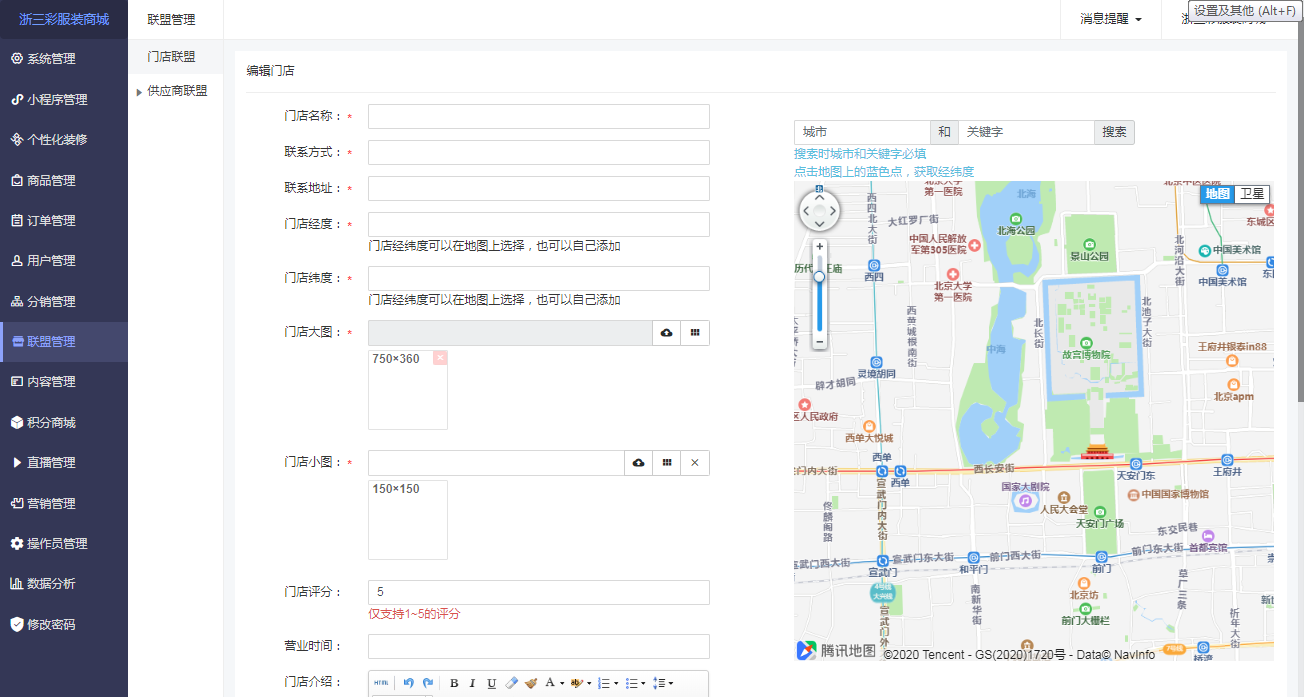Focus the 联系方式 input field
Viewport: 1304px width, 697px height.
coord(538,152)
